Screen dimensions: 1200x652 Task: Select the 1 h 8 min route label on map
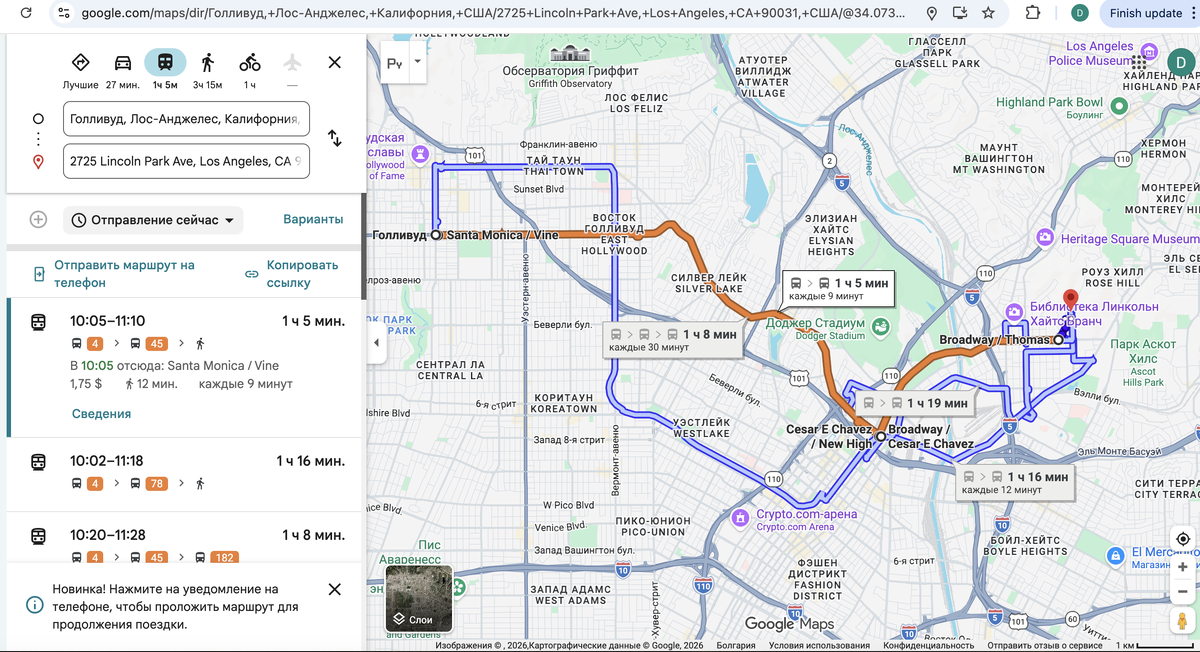pos(673,339)
